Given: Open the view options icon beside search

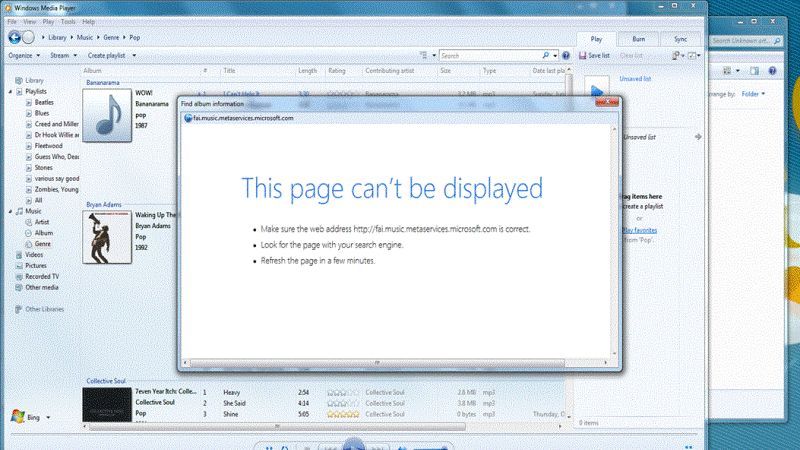Looking at the screenshot, I should click(x=423, y=55).
